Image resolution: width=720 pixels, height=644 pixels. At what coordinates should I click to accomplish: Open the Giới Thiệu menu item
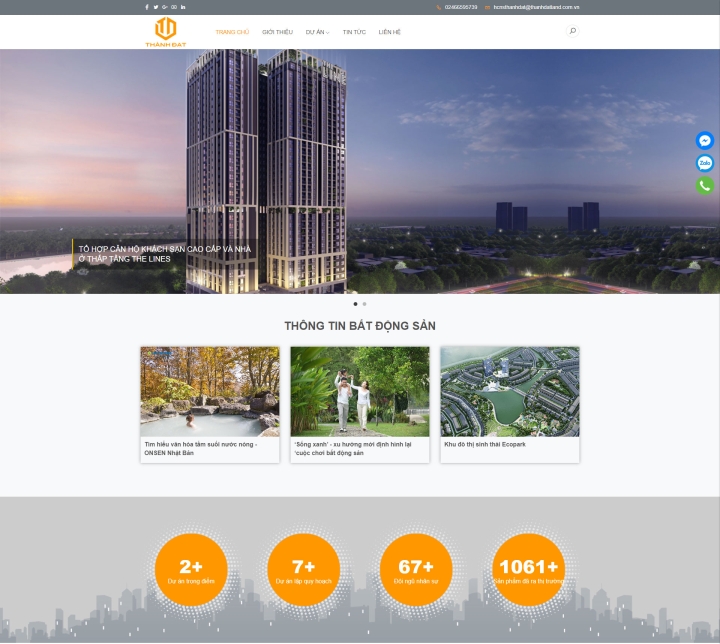pyautogui.click(x=277, y=32)
